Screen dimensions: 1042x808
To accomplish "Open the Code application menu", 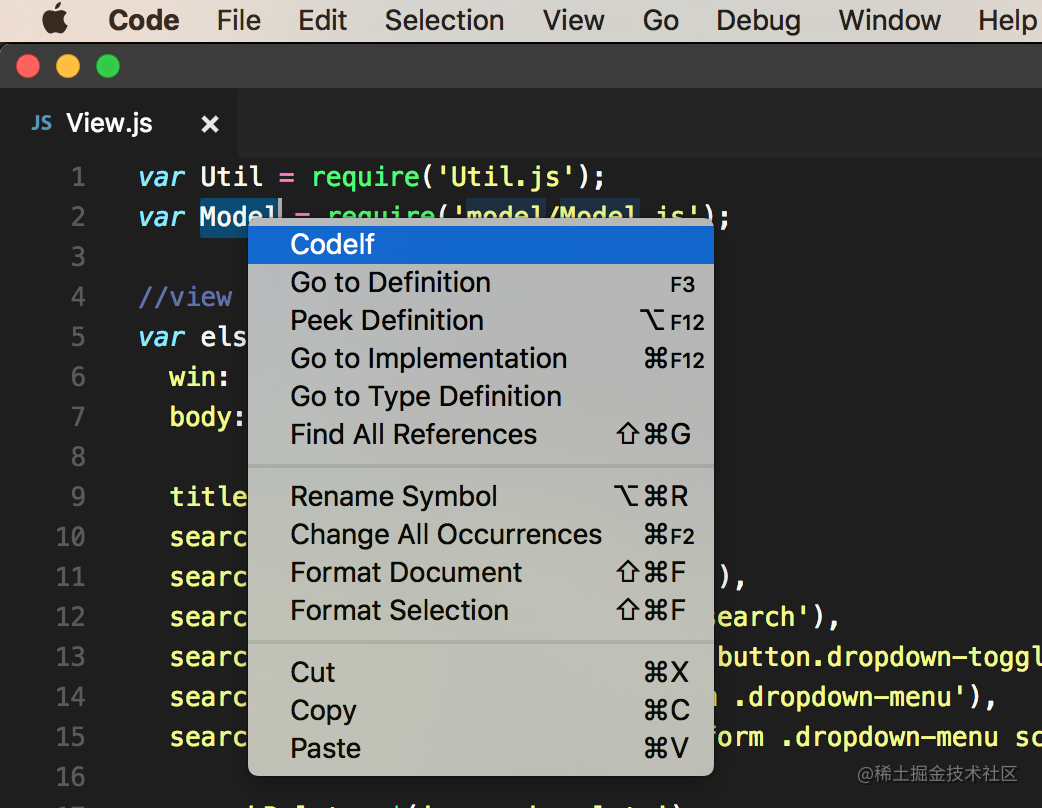I will tap(144, 20).
